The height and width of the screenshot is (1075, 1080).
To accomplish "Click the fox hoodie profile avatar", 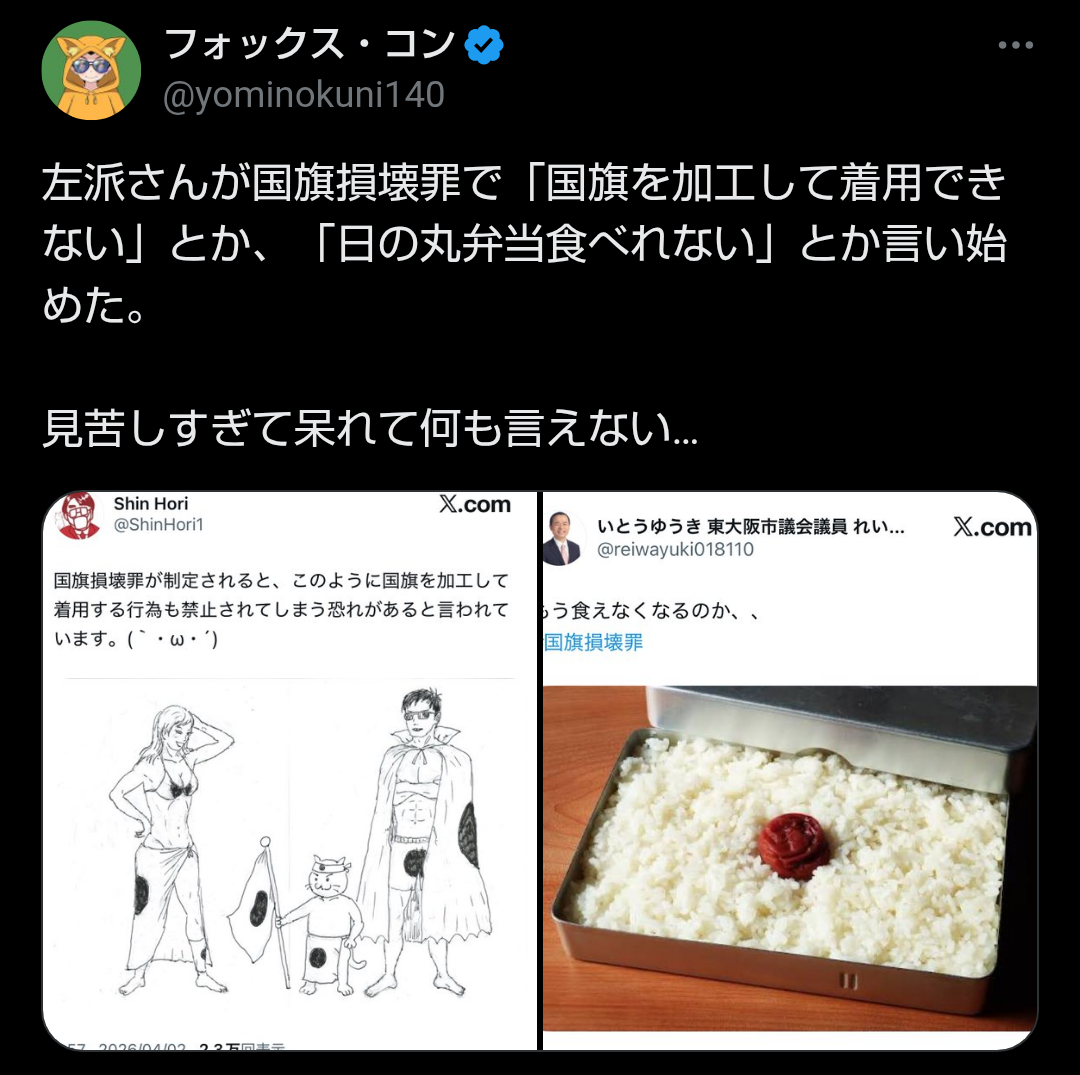I will click(92, 70).
